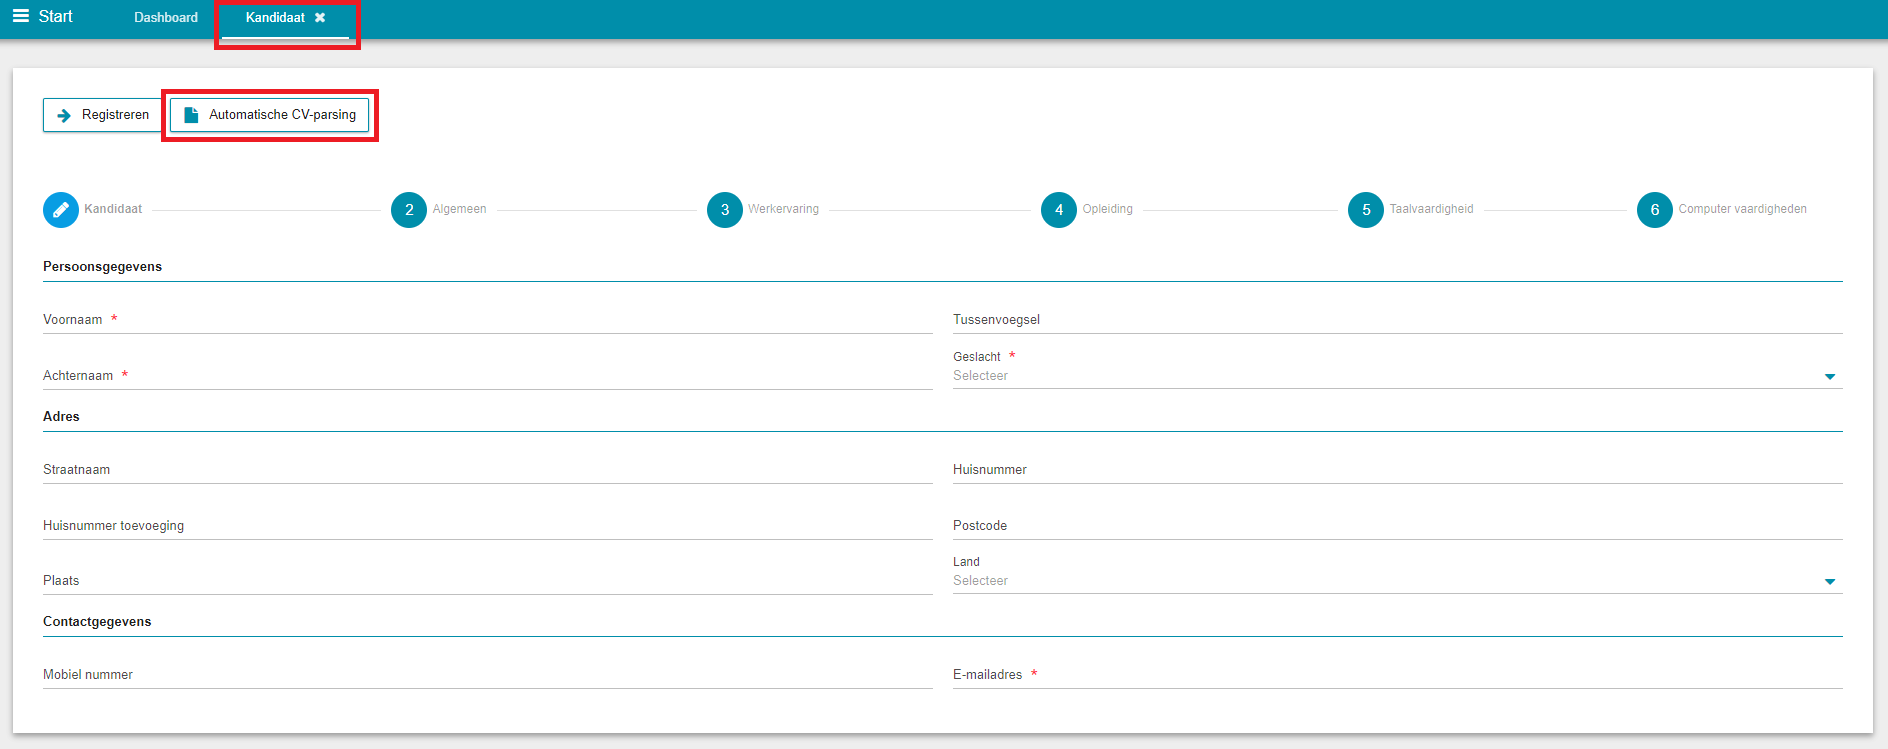Viewport: 1888px width, 749px height.
Task: Focus the Huisnummer input field
Action: pos(1397,470)
